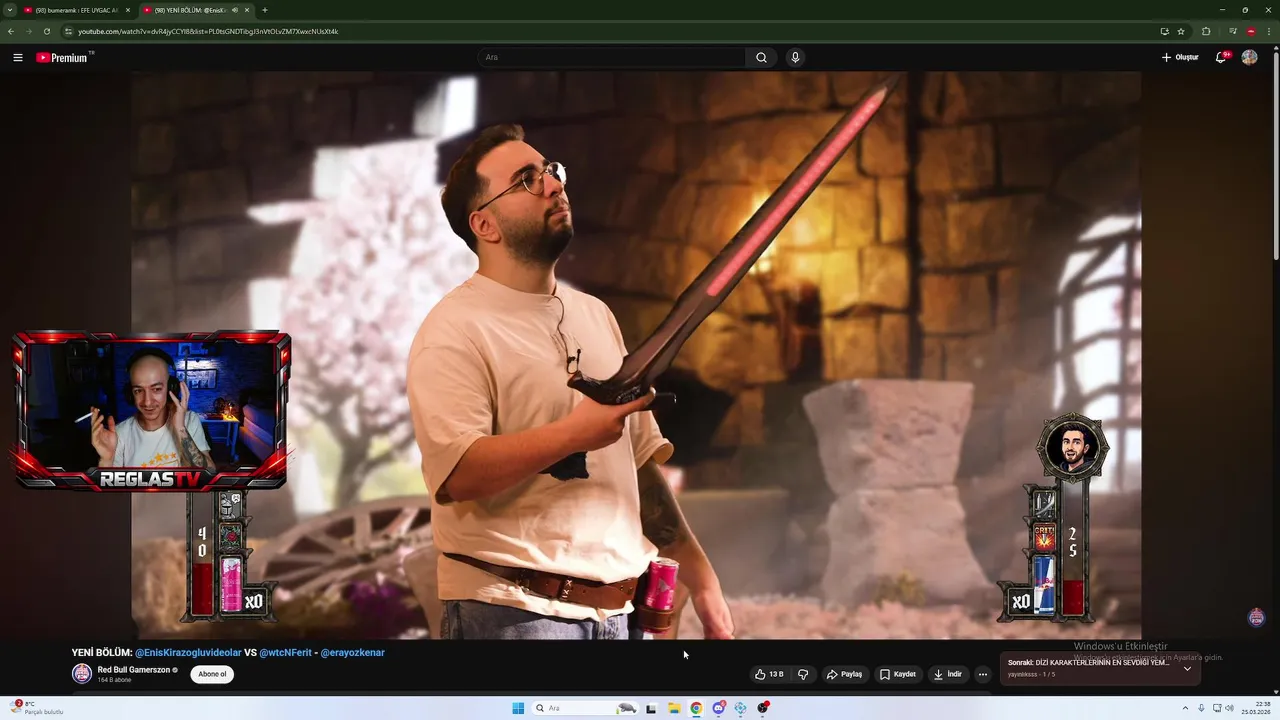
Task: Subscribe with the Abone ol button
Action: (212, 674)
